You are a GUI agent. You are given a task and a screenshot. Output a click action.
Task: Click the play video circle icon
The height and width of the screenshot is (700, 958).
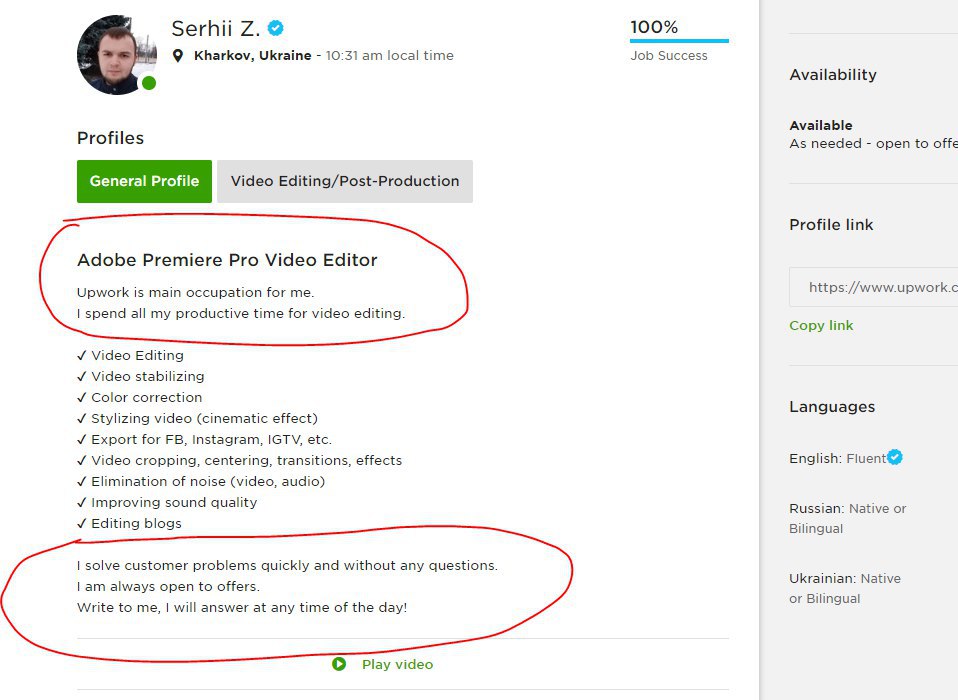click(339, 664)
